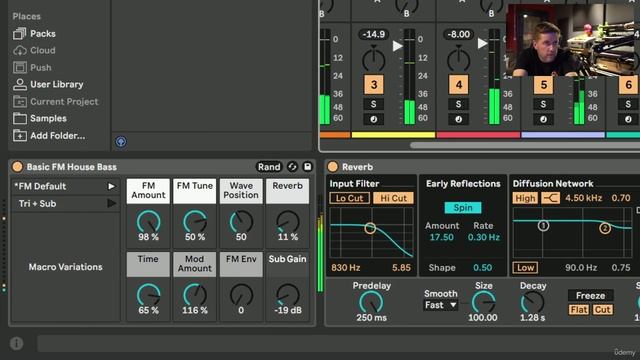Click the Input Filter frequency handle
640x360 pixels.
pos(370,228)
